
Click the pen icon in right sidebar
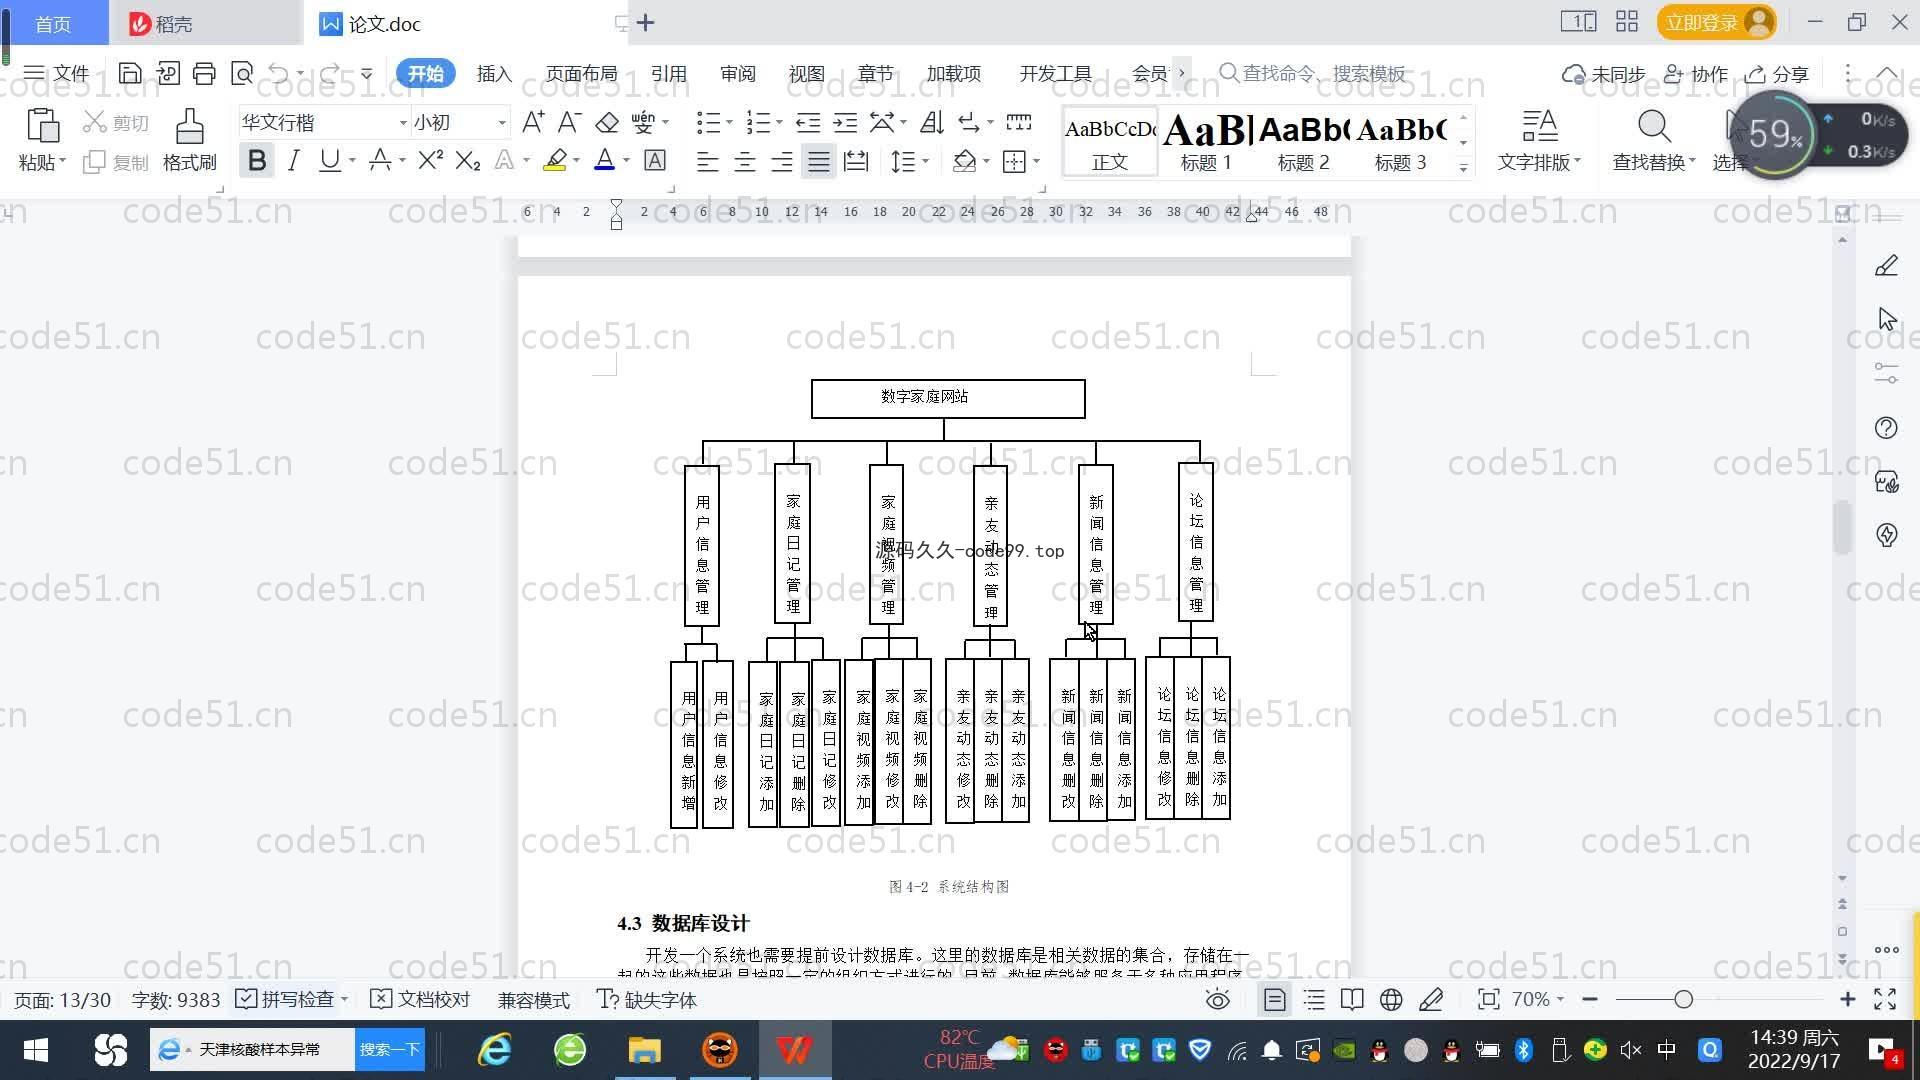[x=1886, y=266]
